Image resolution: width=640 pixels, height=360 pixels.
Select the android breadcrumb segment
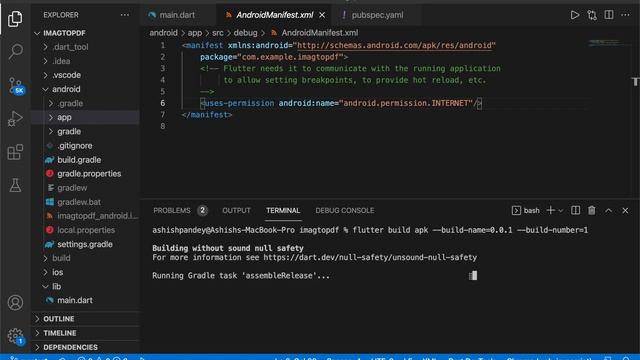[163, 33]
